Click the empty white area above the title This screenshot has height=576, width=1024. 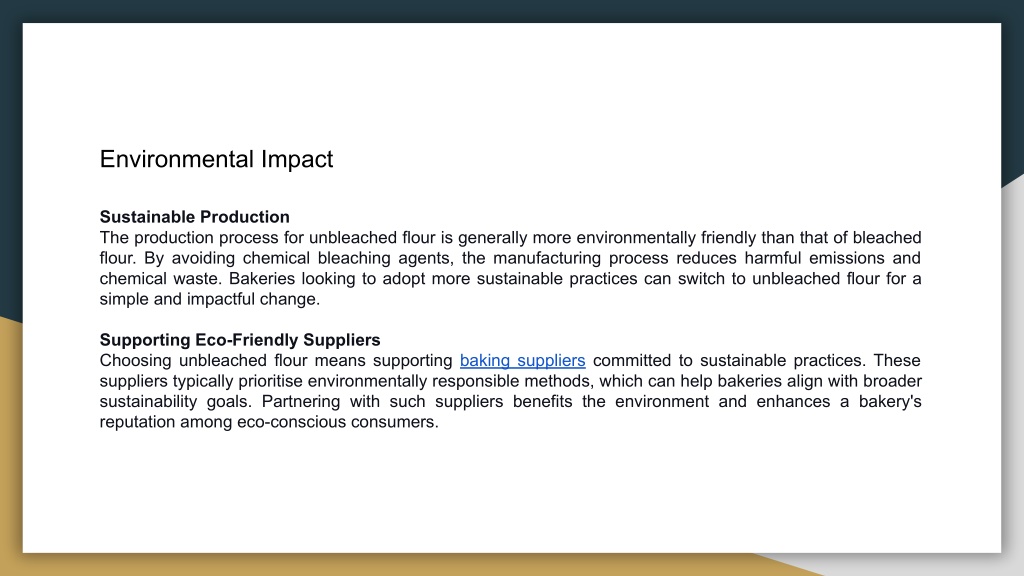(x=512, y=85)
